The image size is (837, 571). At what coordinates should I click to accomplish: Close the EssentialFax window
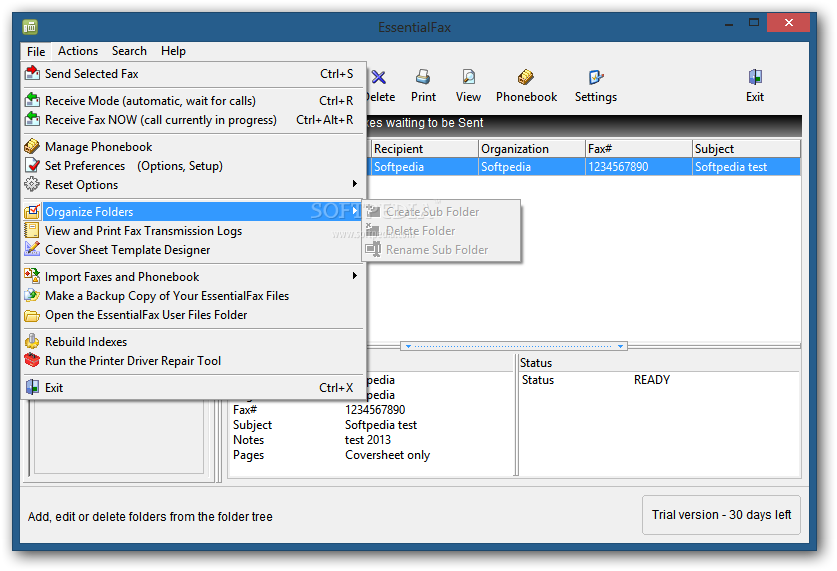click(788, 22)
